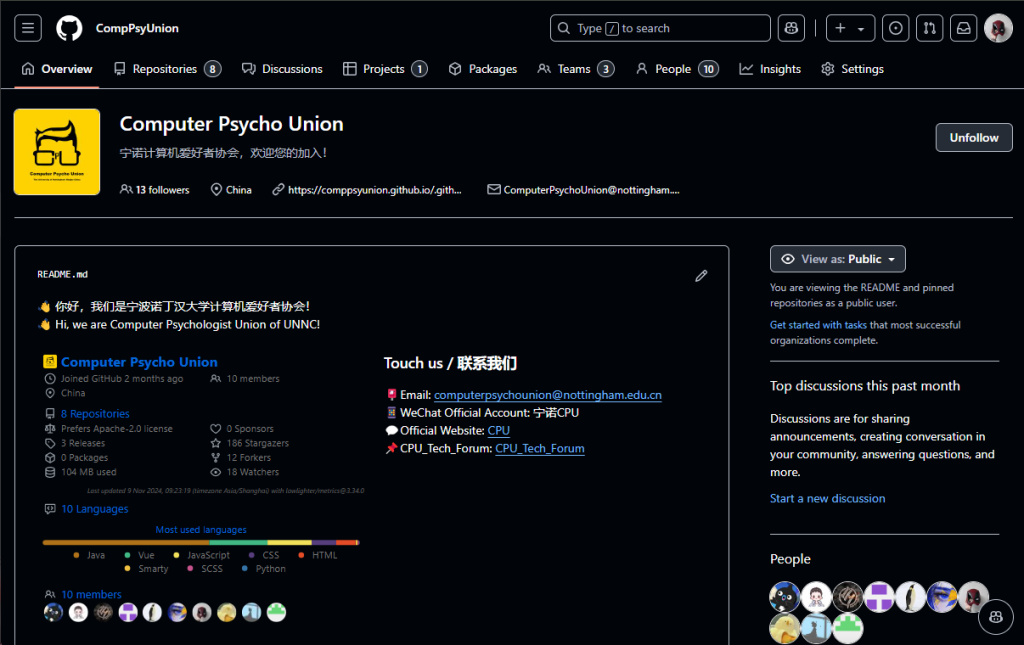The image size is (1024, 645).
Task: Open the 10 Languages metrics link
Action: [95, 509]
